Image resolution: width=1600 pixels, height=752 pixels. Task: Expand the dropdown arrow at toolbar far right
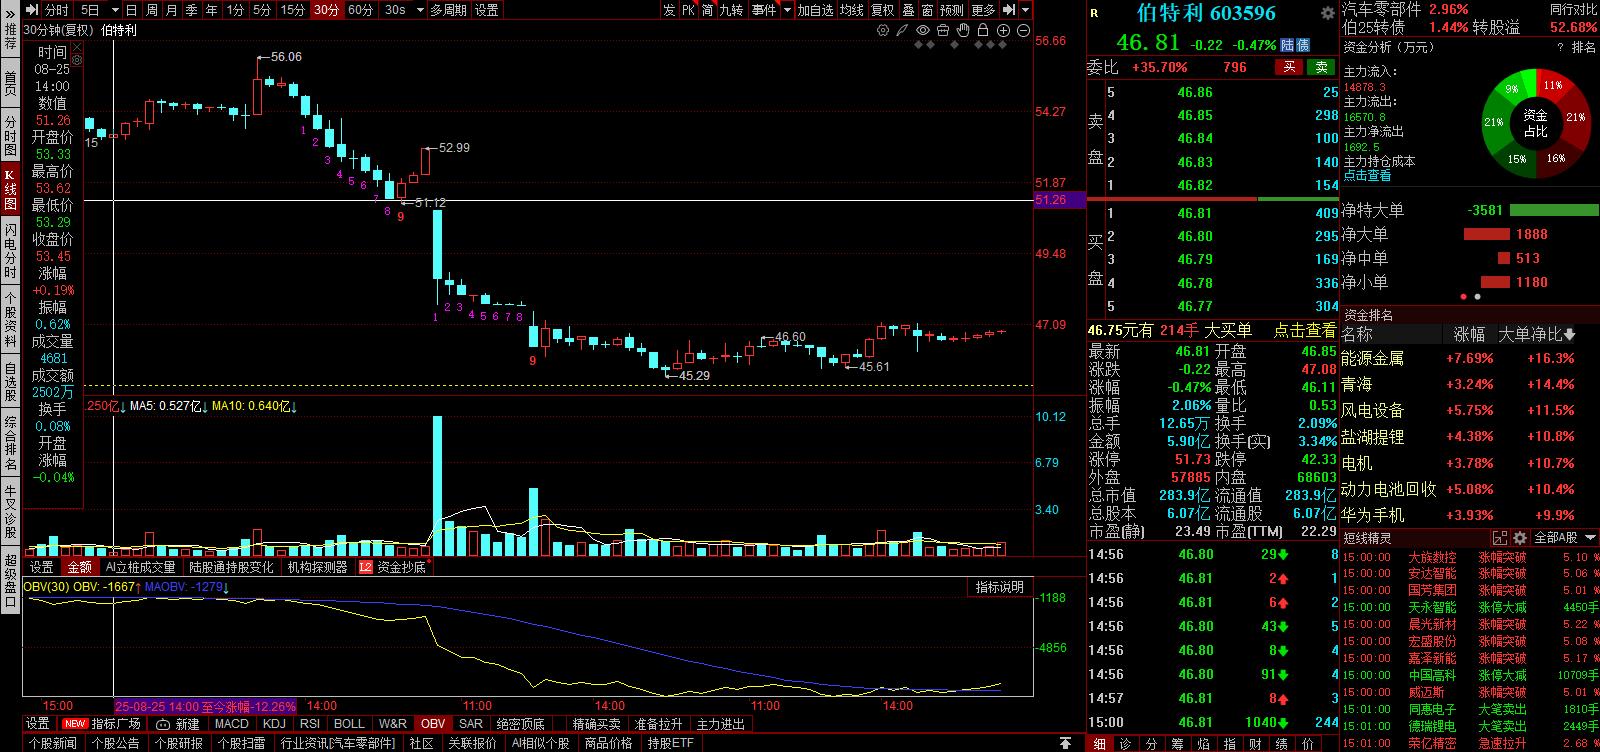coord(1026,10)
